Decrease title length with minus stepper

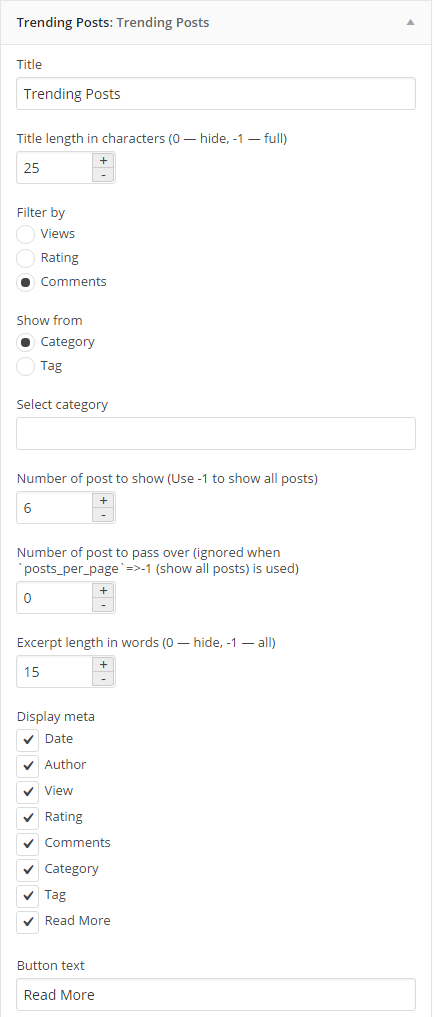[103, 175]
